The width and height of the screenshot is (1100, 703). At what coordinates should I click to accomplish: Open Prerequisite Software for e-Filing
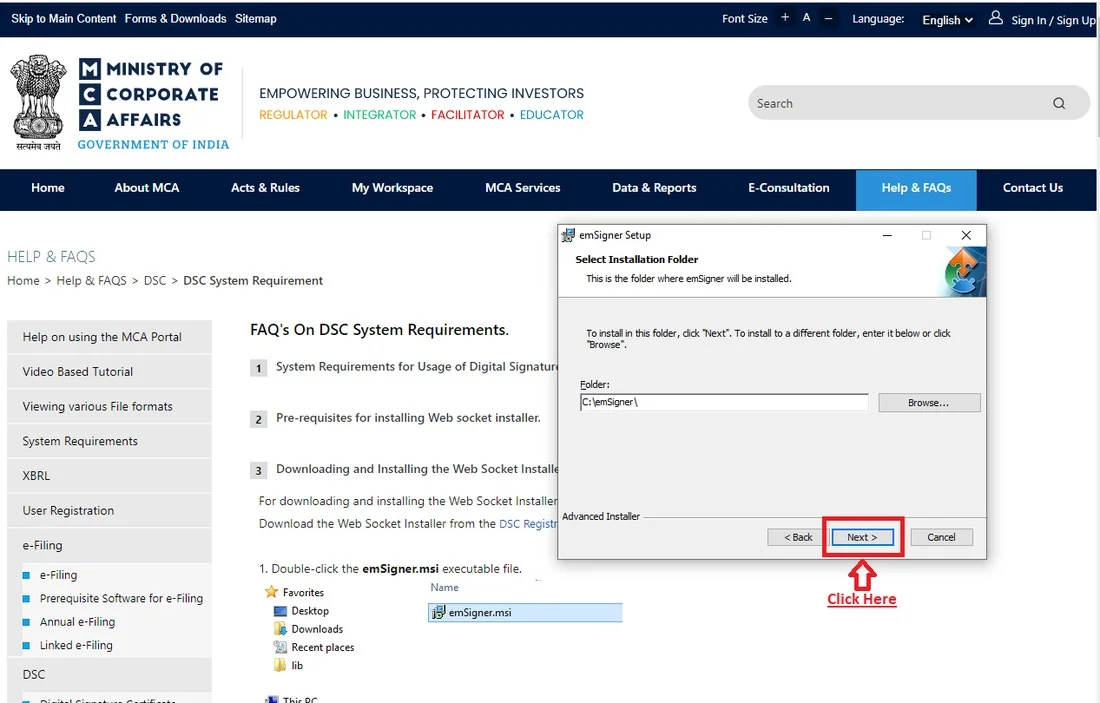121,598
